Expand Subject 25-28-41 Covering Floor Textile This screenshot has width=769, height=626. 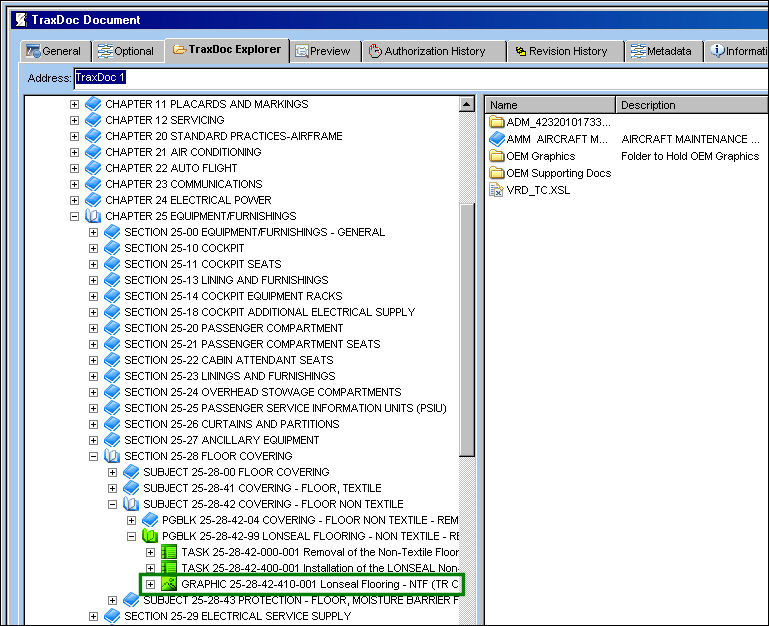coord(112,488)
